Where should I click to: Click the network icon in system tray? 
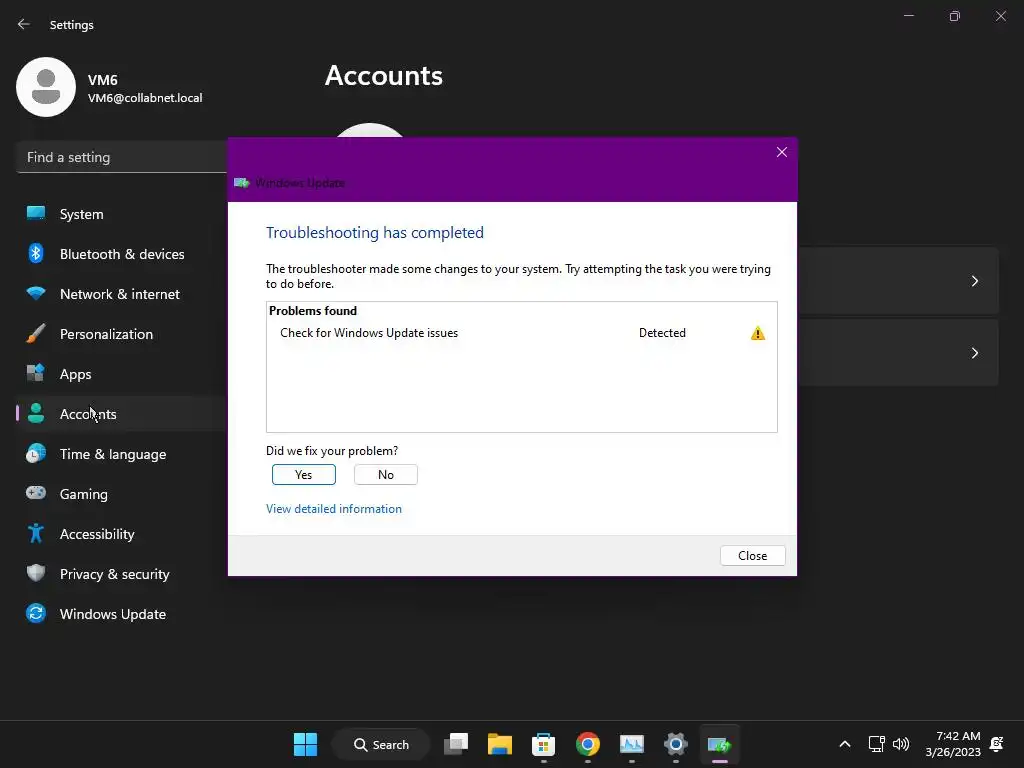click(876, 744)
